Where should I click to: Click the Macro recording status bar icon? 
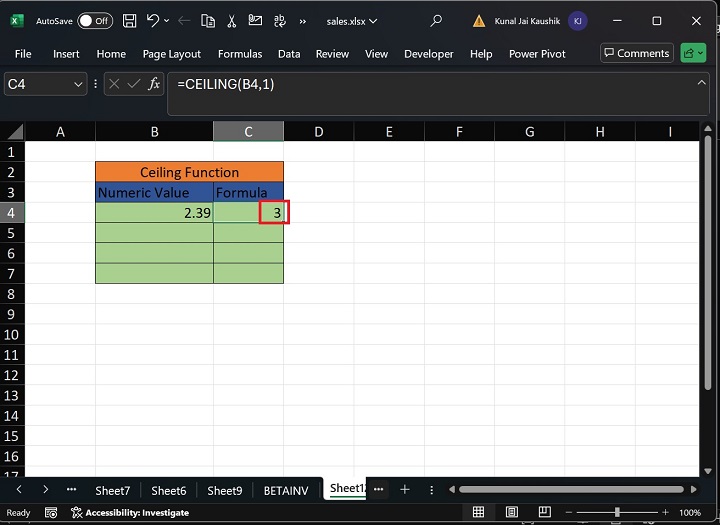point(51,512)
